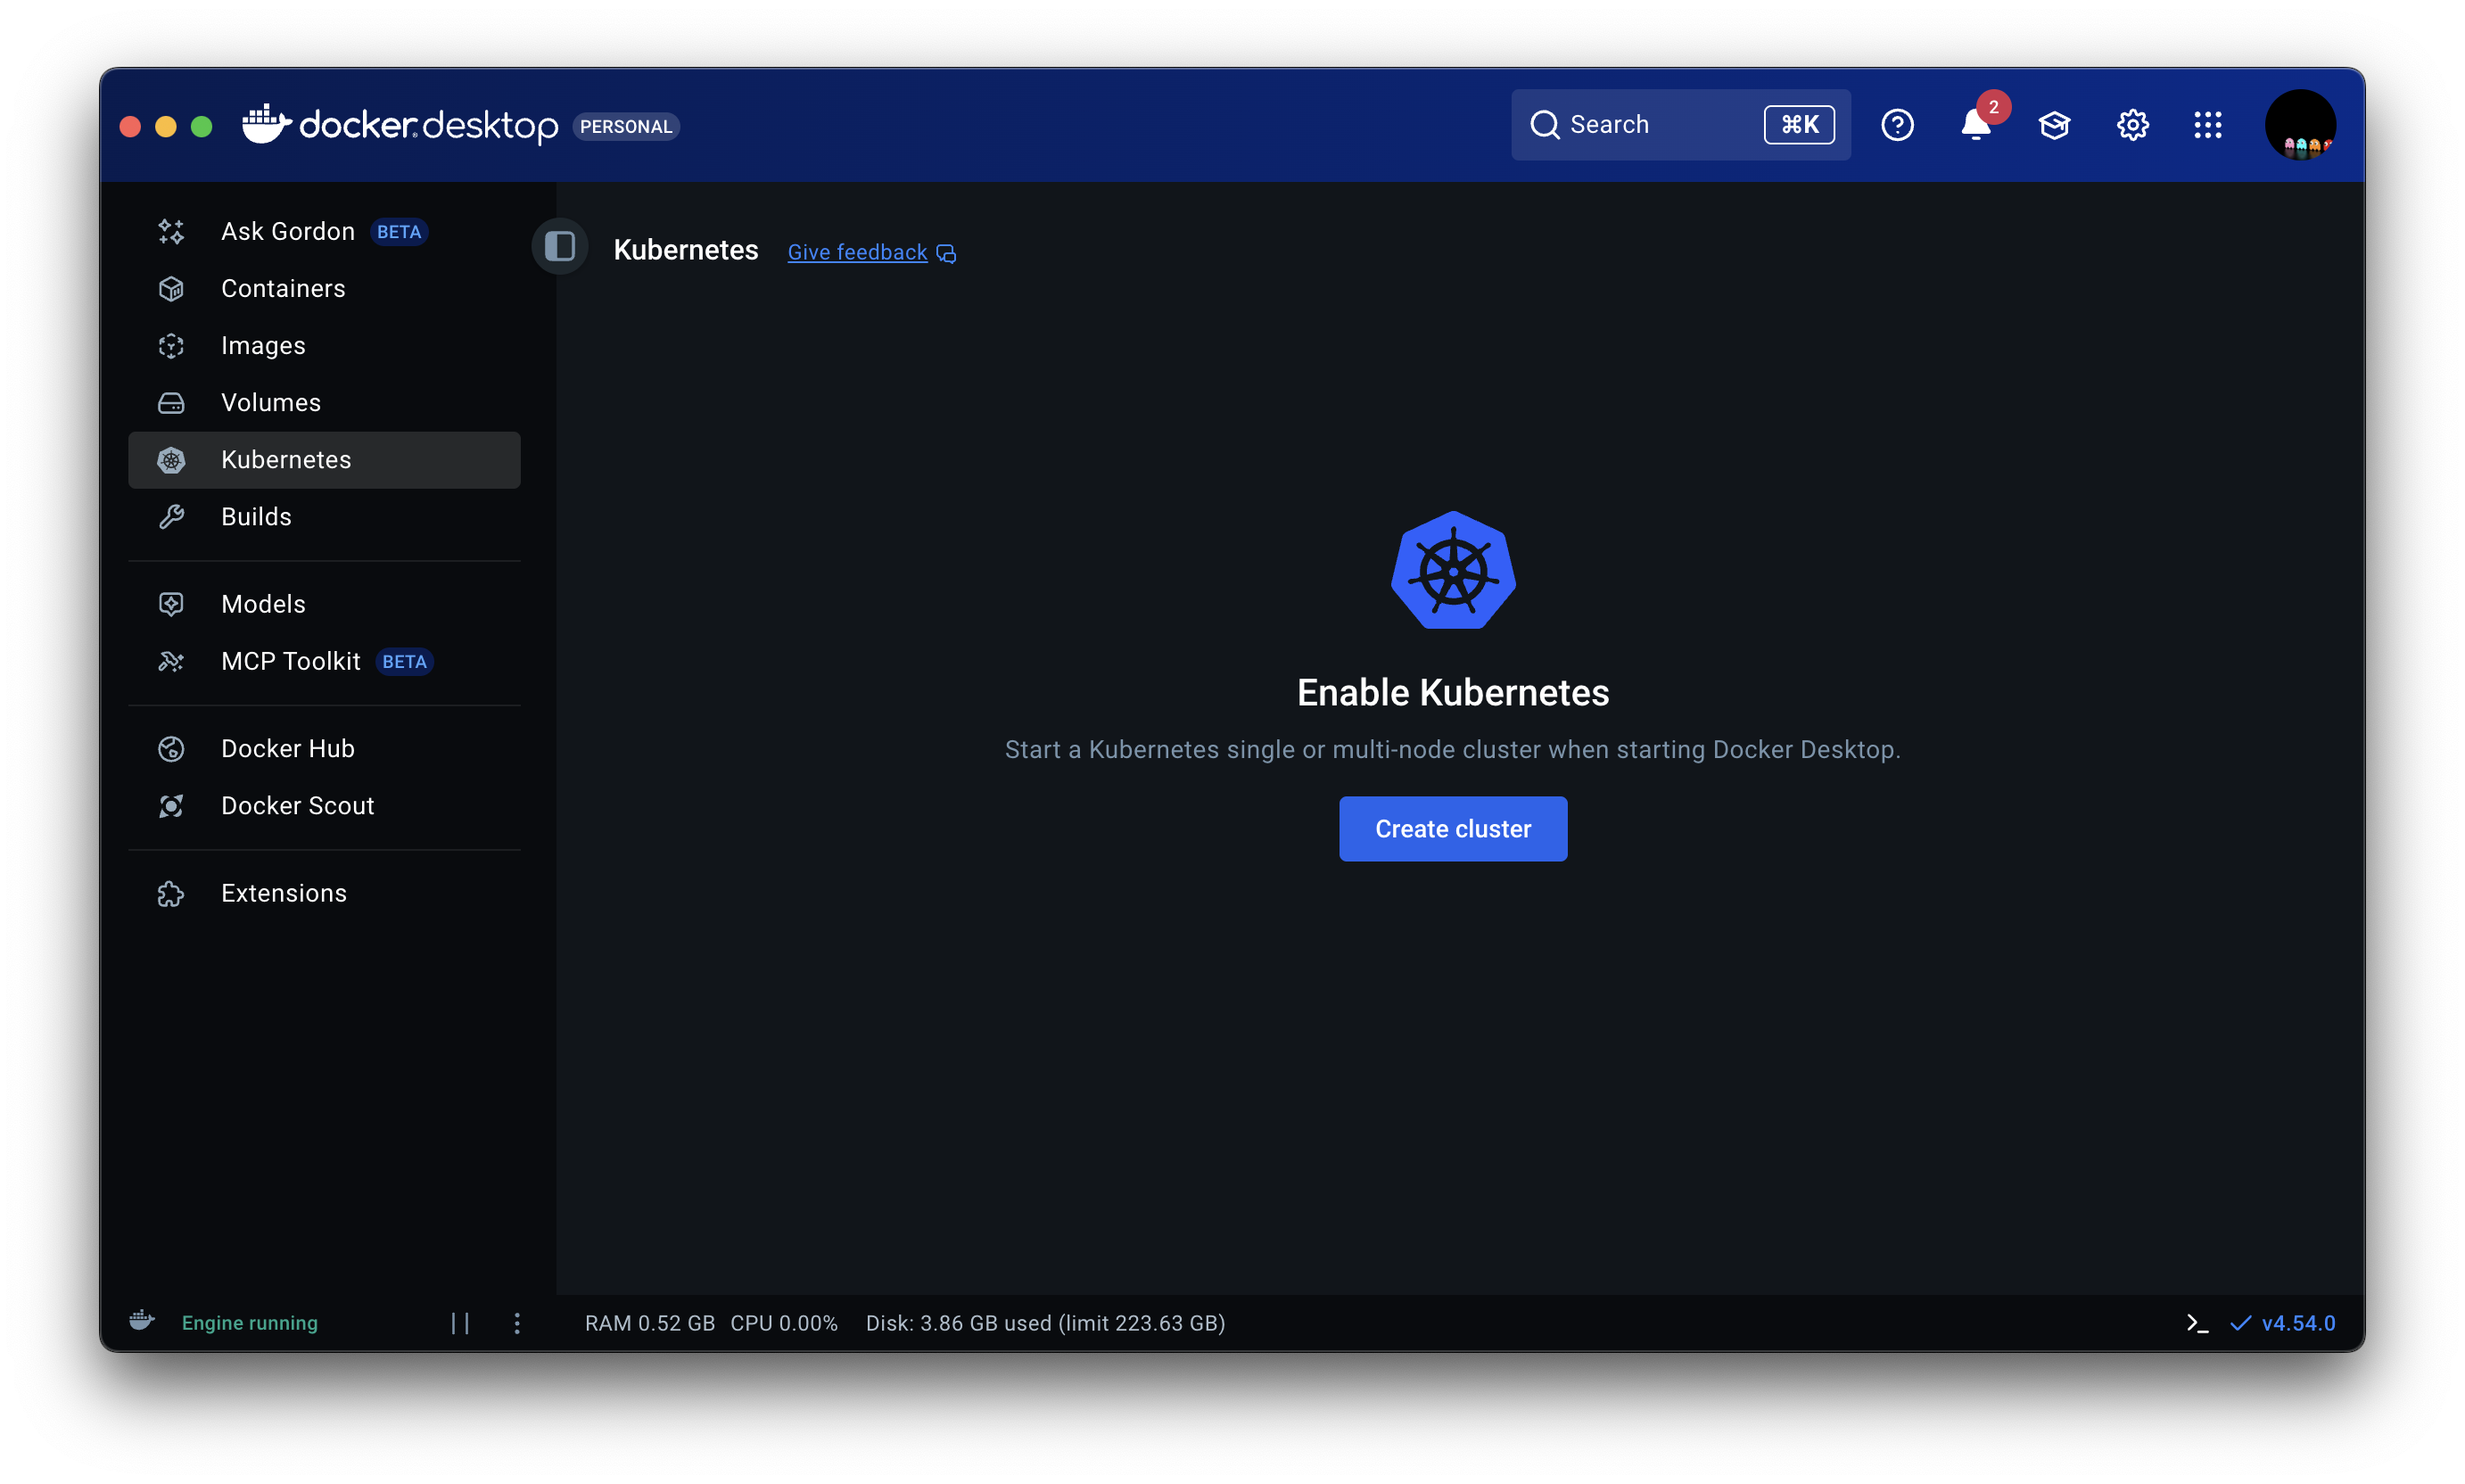Click the Docker whale icon in status bar
This screenshot has width=2465, height=1484.
pyautogui.click(x=142, y=1321)
